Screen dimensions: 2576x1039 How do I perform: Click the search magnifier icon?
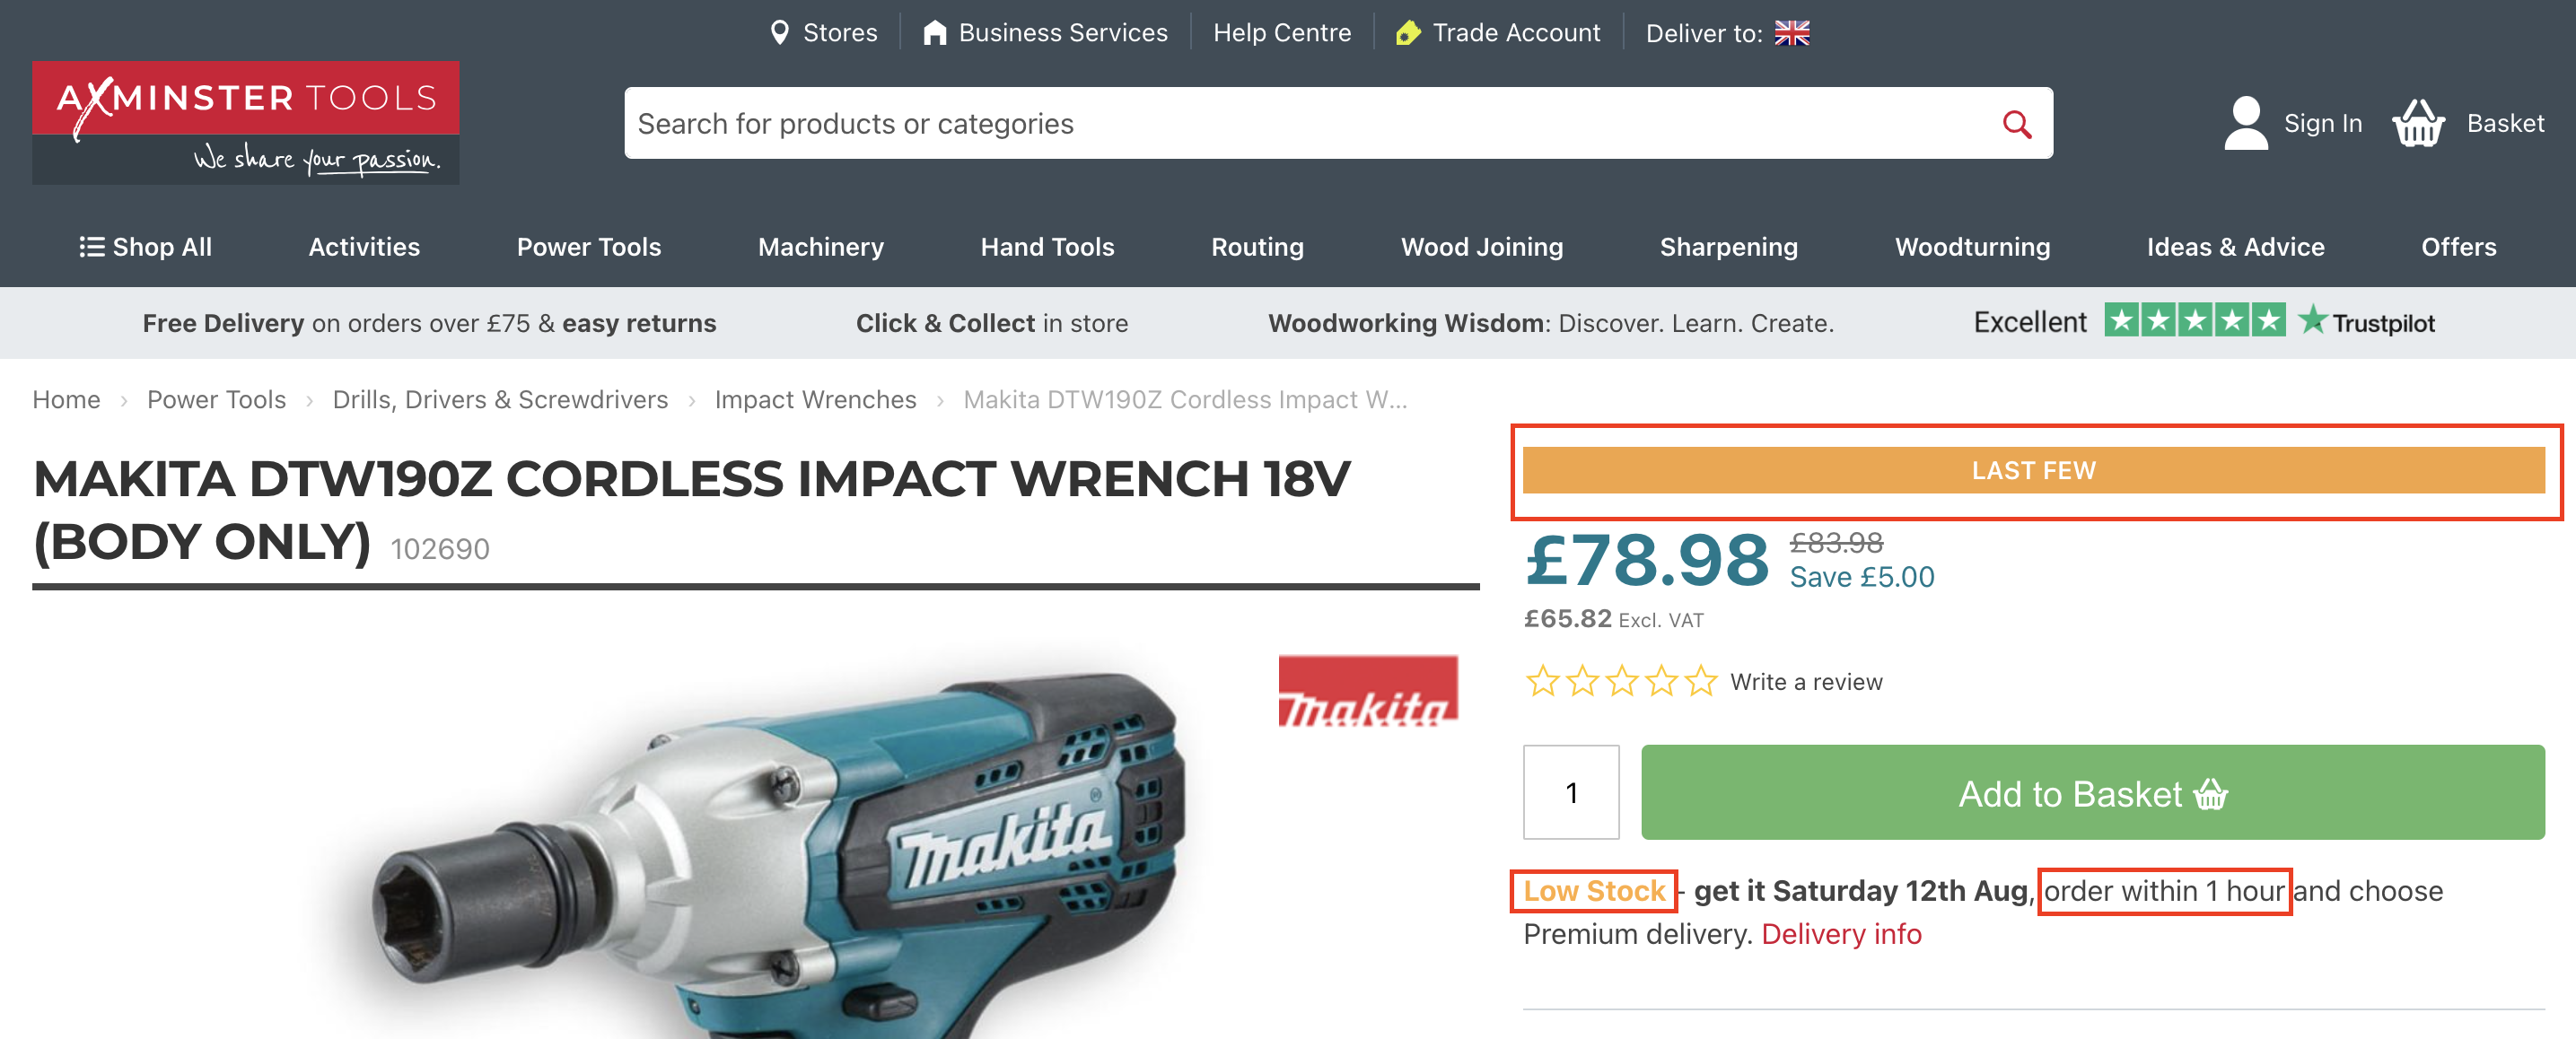point(2016,124)
